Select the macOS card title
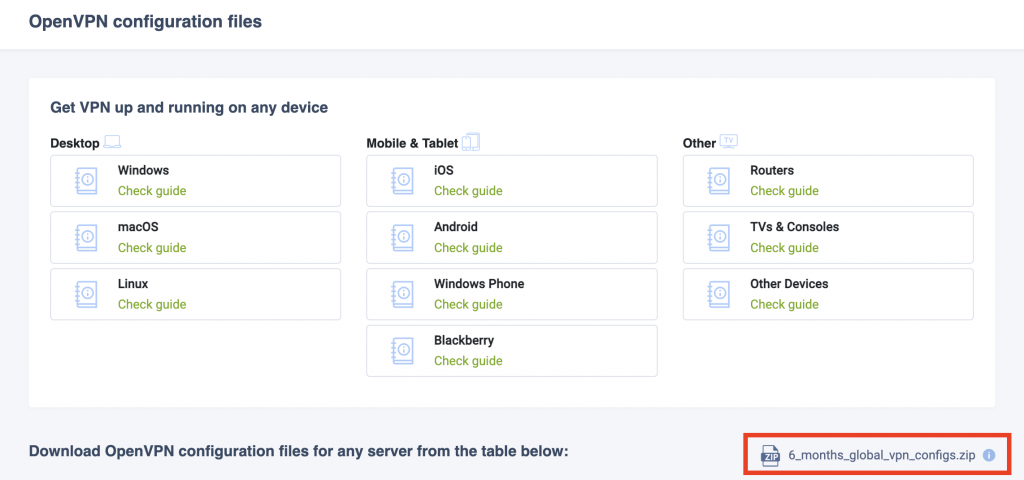Viewport: 1024px width, 480px height. pyautogui.click(x=138, y=227)
